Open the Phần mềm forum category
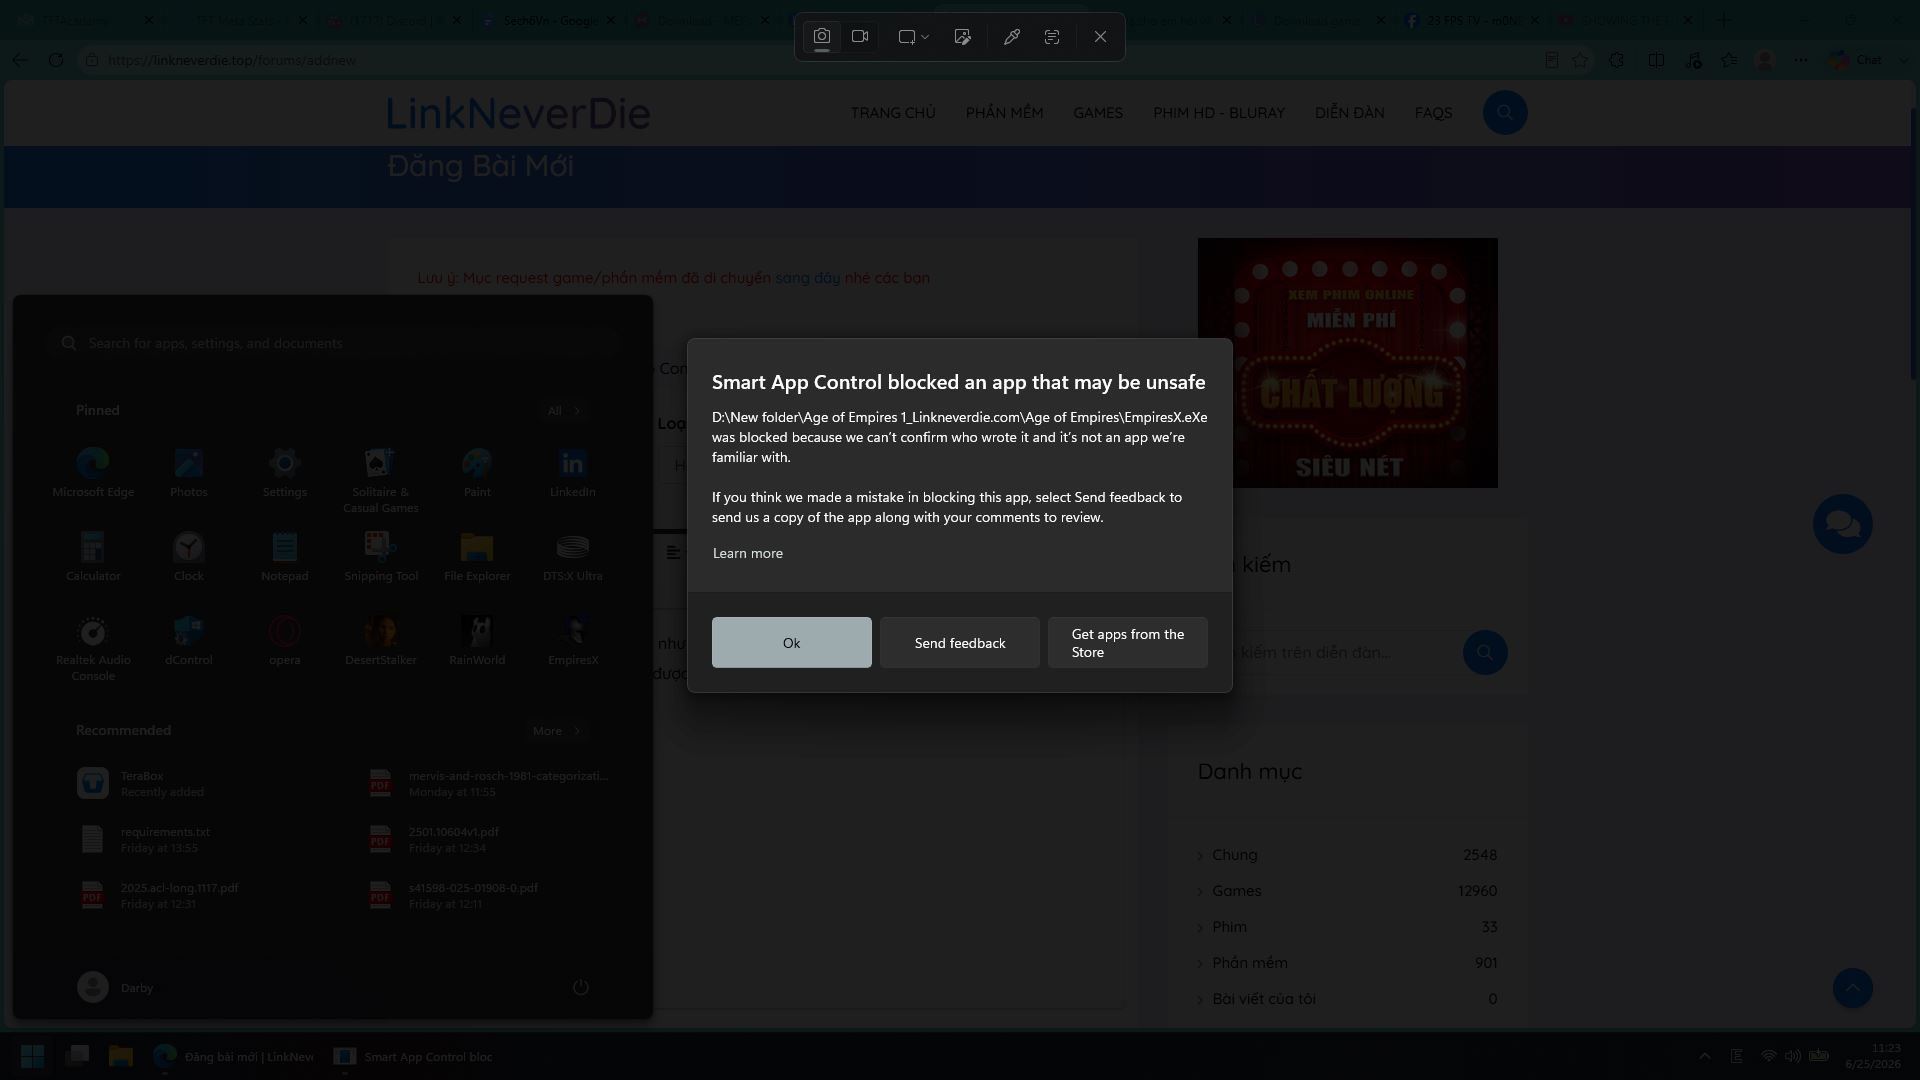 (1250, 963)
